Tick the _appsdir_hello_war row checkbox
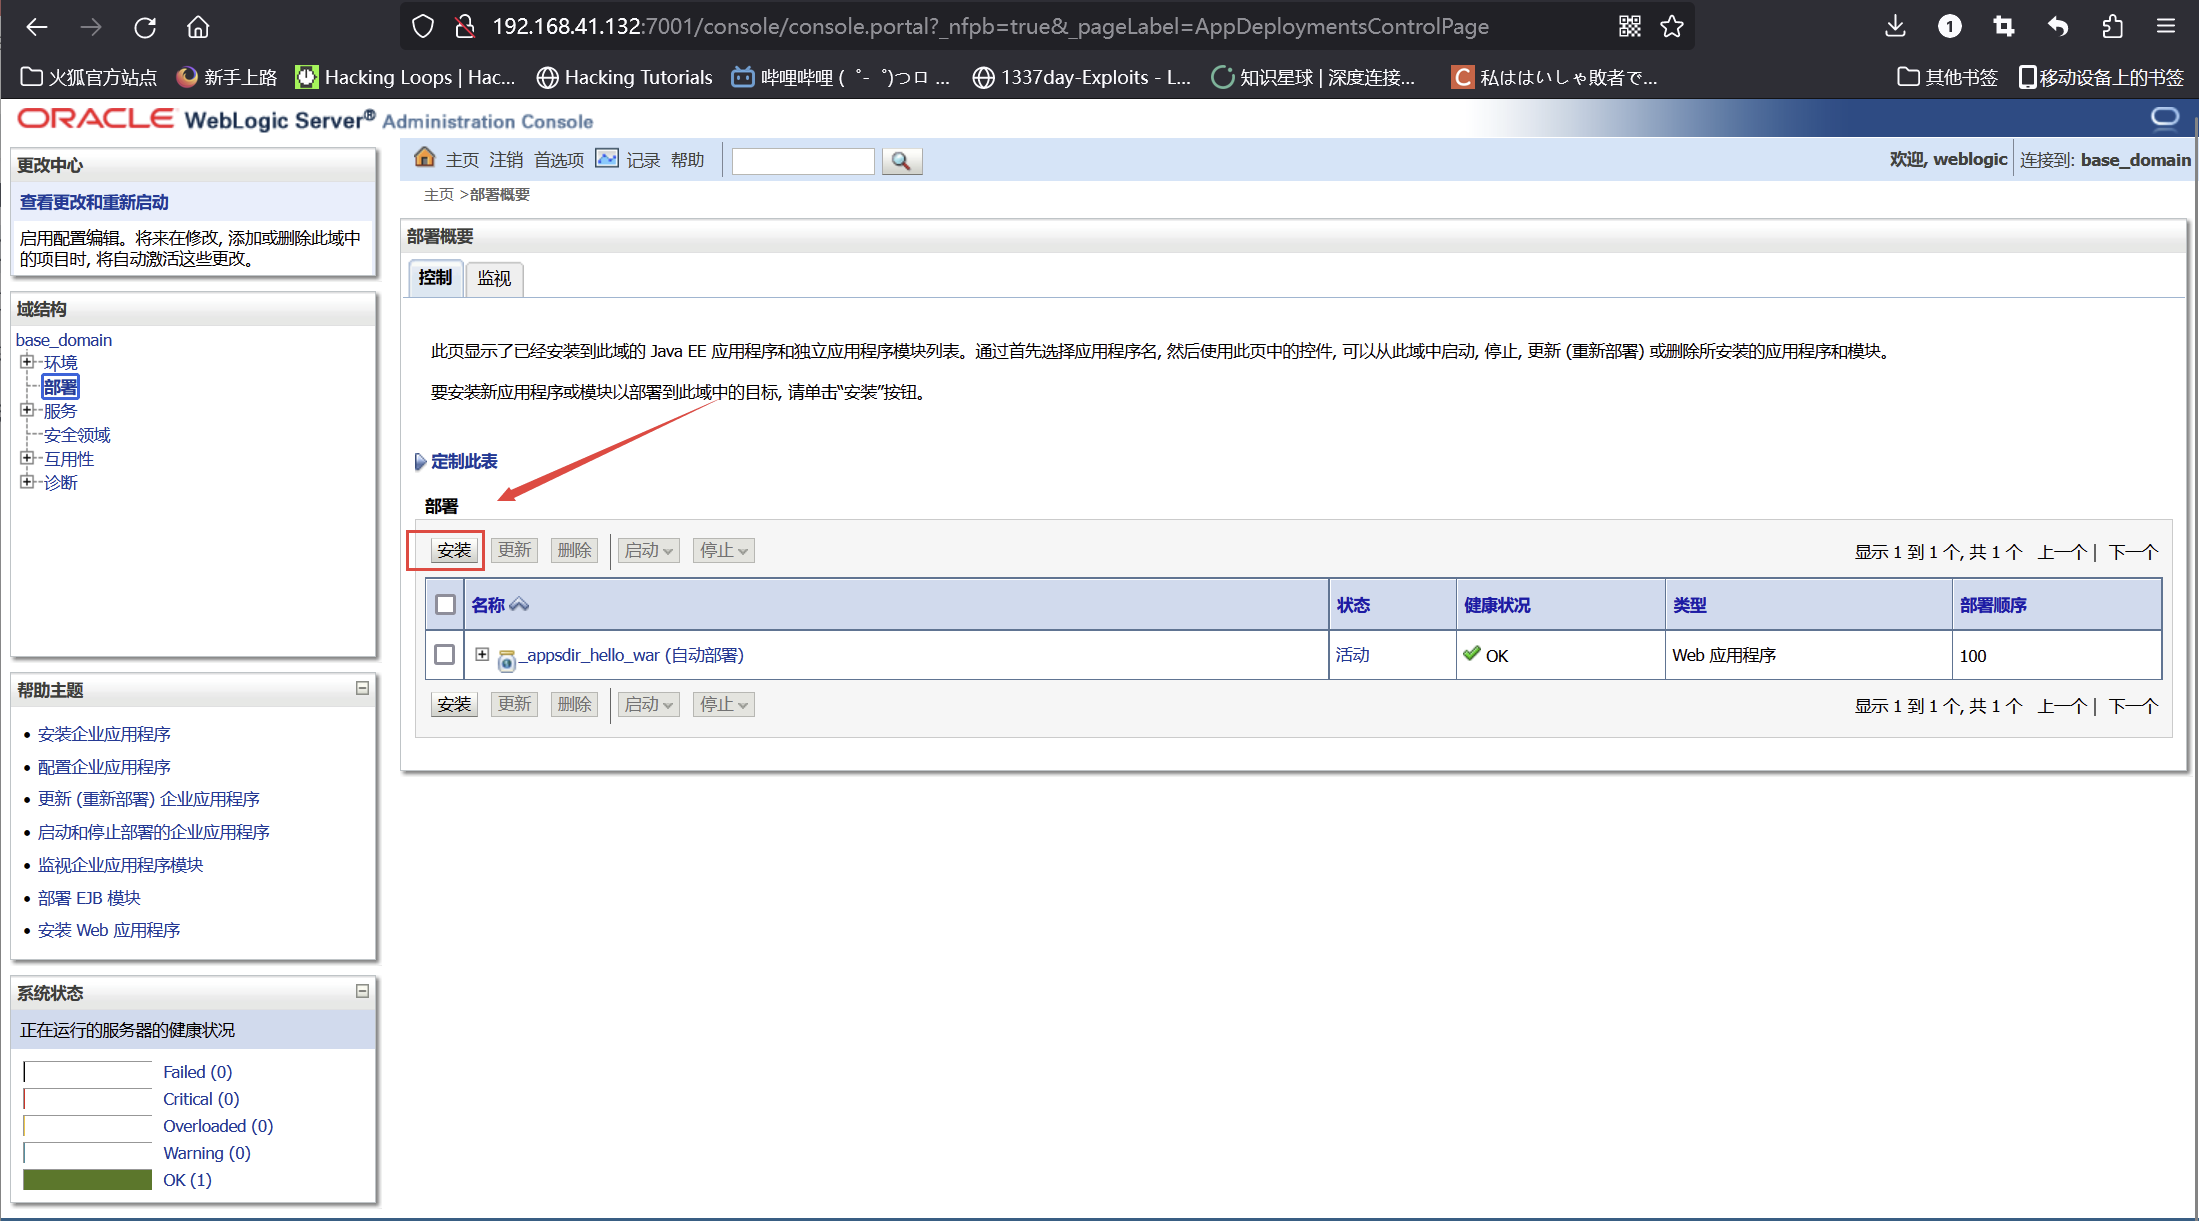The width and height of the screenshot is (2199, 1221). click(x=445, y=655)
